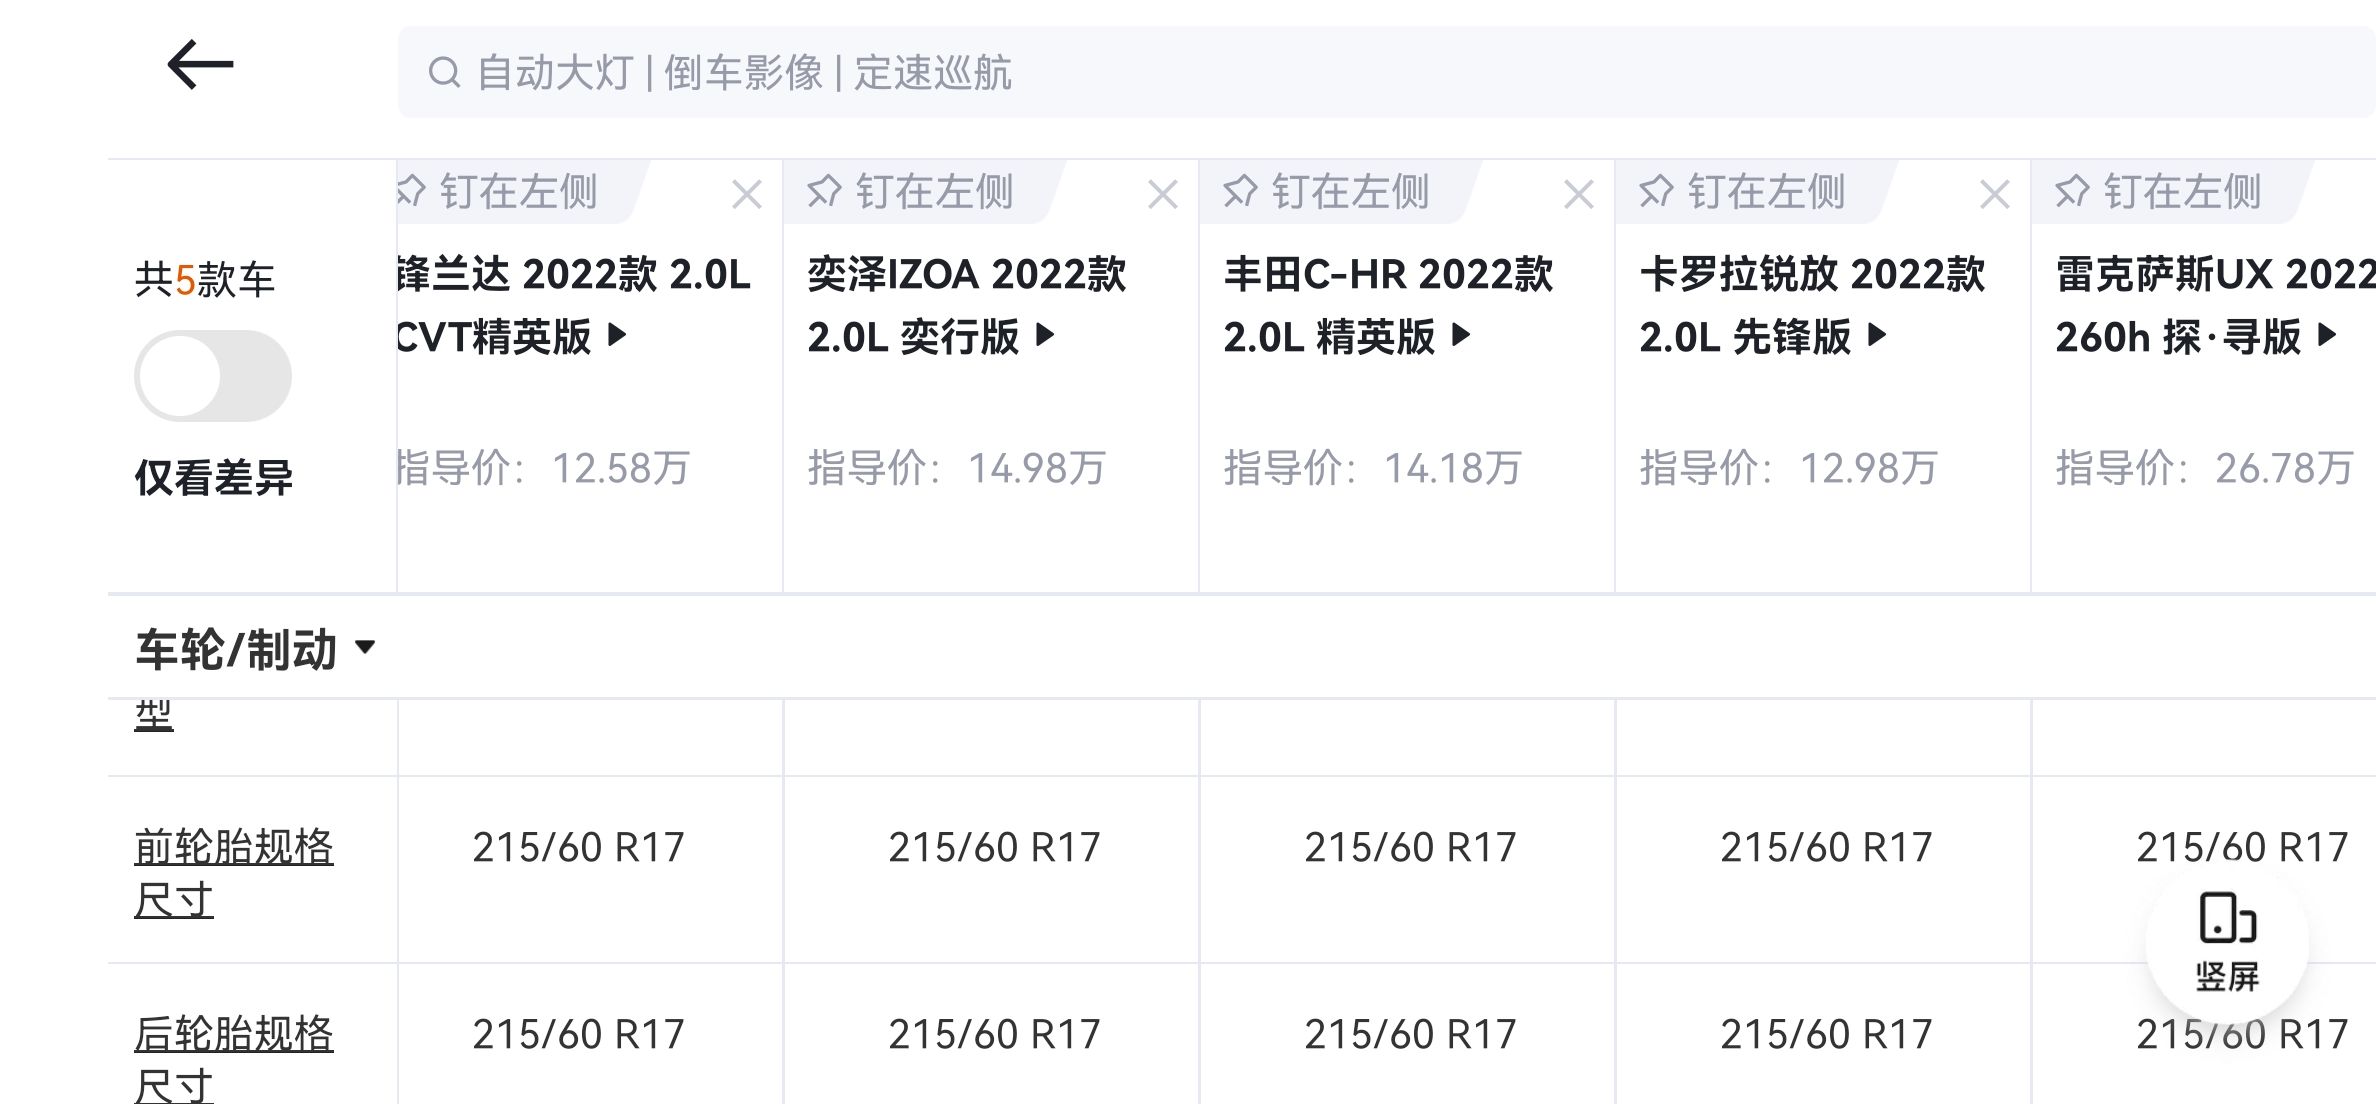Pin 奕泽IZOA column to the left

[x=912, y=191]
